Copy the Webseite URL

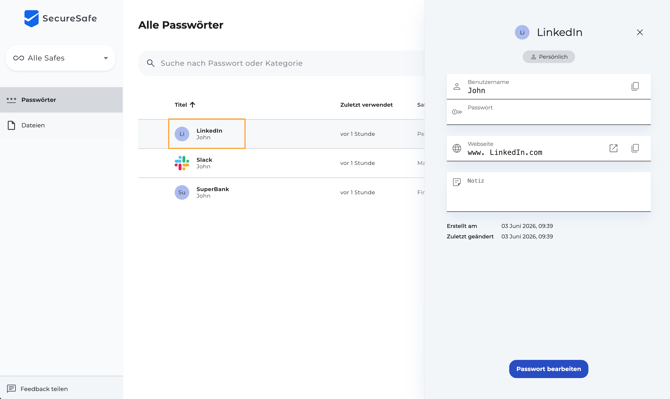point(635,148)
